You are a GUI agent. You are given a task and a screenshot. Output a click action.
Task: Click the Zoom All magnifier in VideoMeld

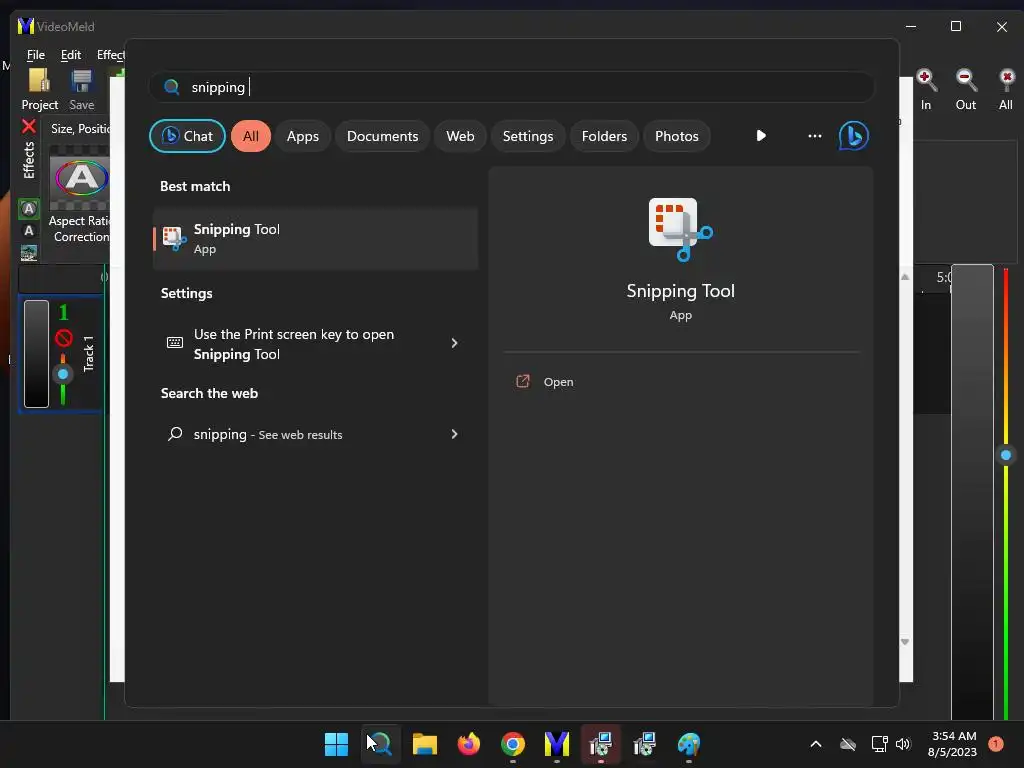[x=1006, y=80]
